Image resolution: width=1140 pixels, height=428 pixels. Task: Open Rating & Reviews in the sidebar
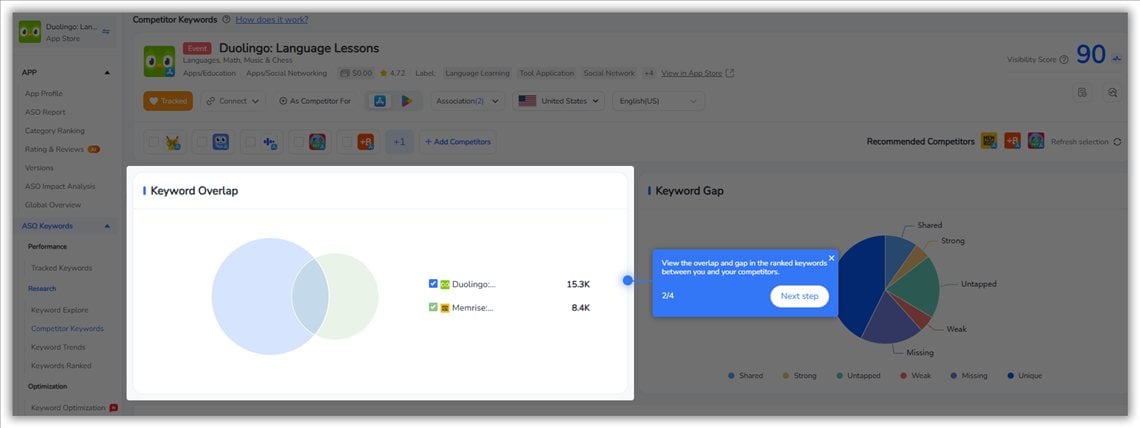[x=55, y=149]
